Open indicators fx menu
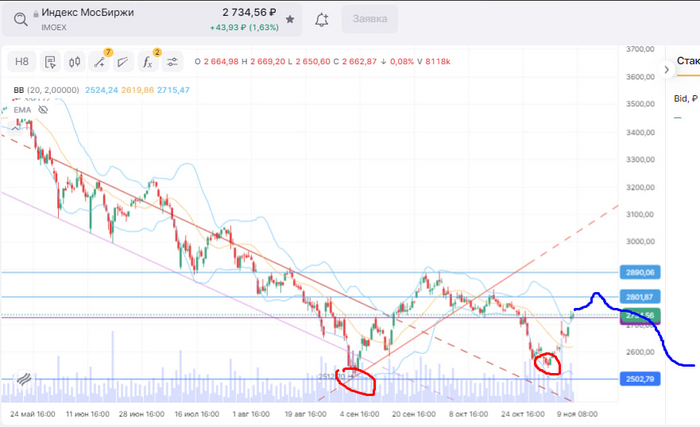Image resolution: width=700 pixels, height=427 pixels. pos(148,62)
